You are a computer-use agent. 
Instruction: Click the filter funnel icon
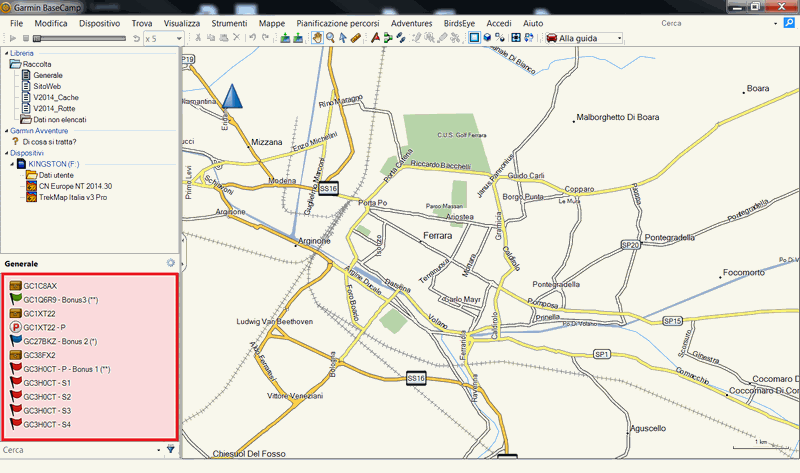(x=170, y=450)
